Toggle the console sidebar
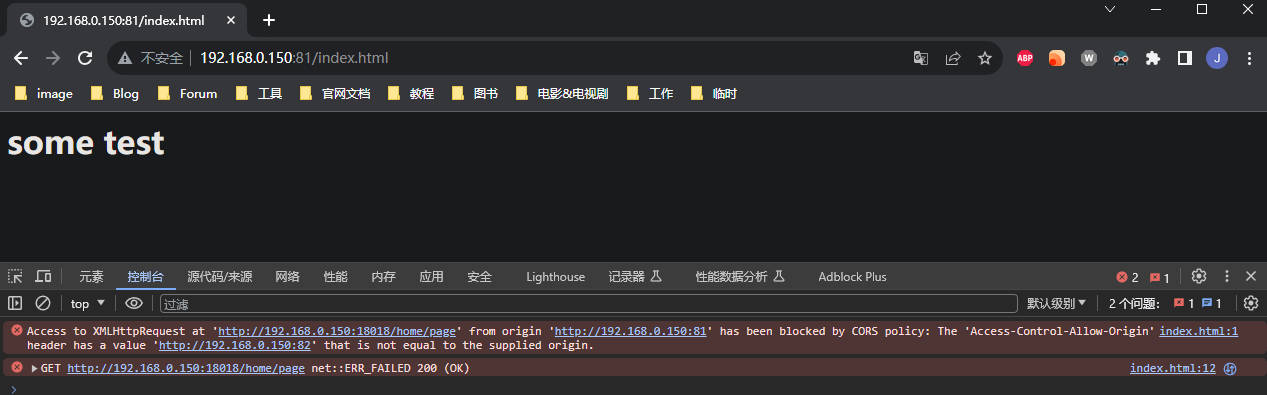The width and height of the screenshot is (1267, 395). coord(15,303)
